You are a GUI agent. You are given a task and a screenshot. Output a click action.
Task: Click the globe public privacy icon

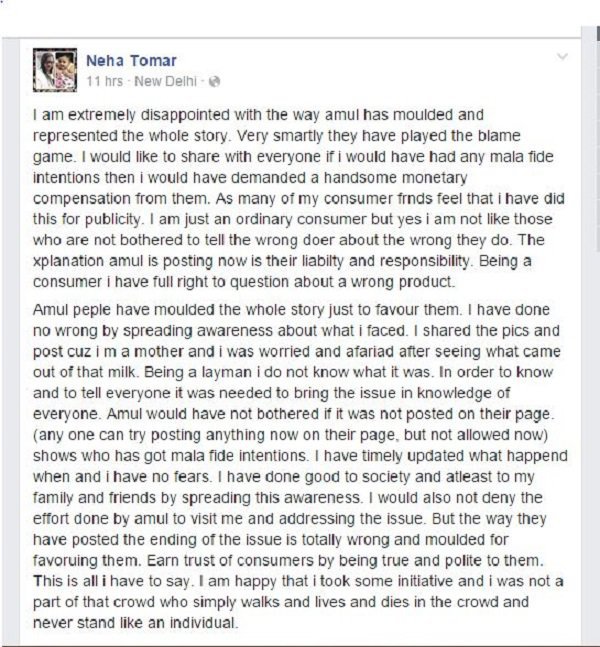(214, 82)
